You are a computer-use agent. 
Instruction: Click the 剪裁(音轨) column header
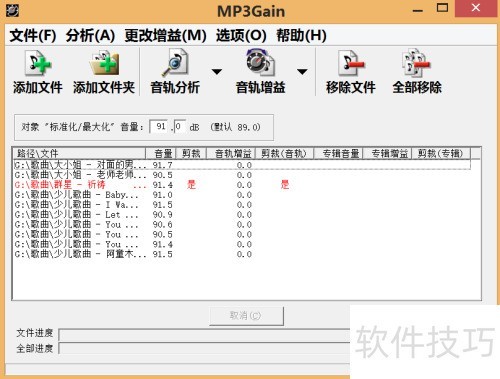pyautogui.click(x=284, y=153)
